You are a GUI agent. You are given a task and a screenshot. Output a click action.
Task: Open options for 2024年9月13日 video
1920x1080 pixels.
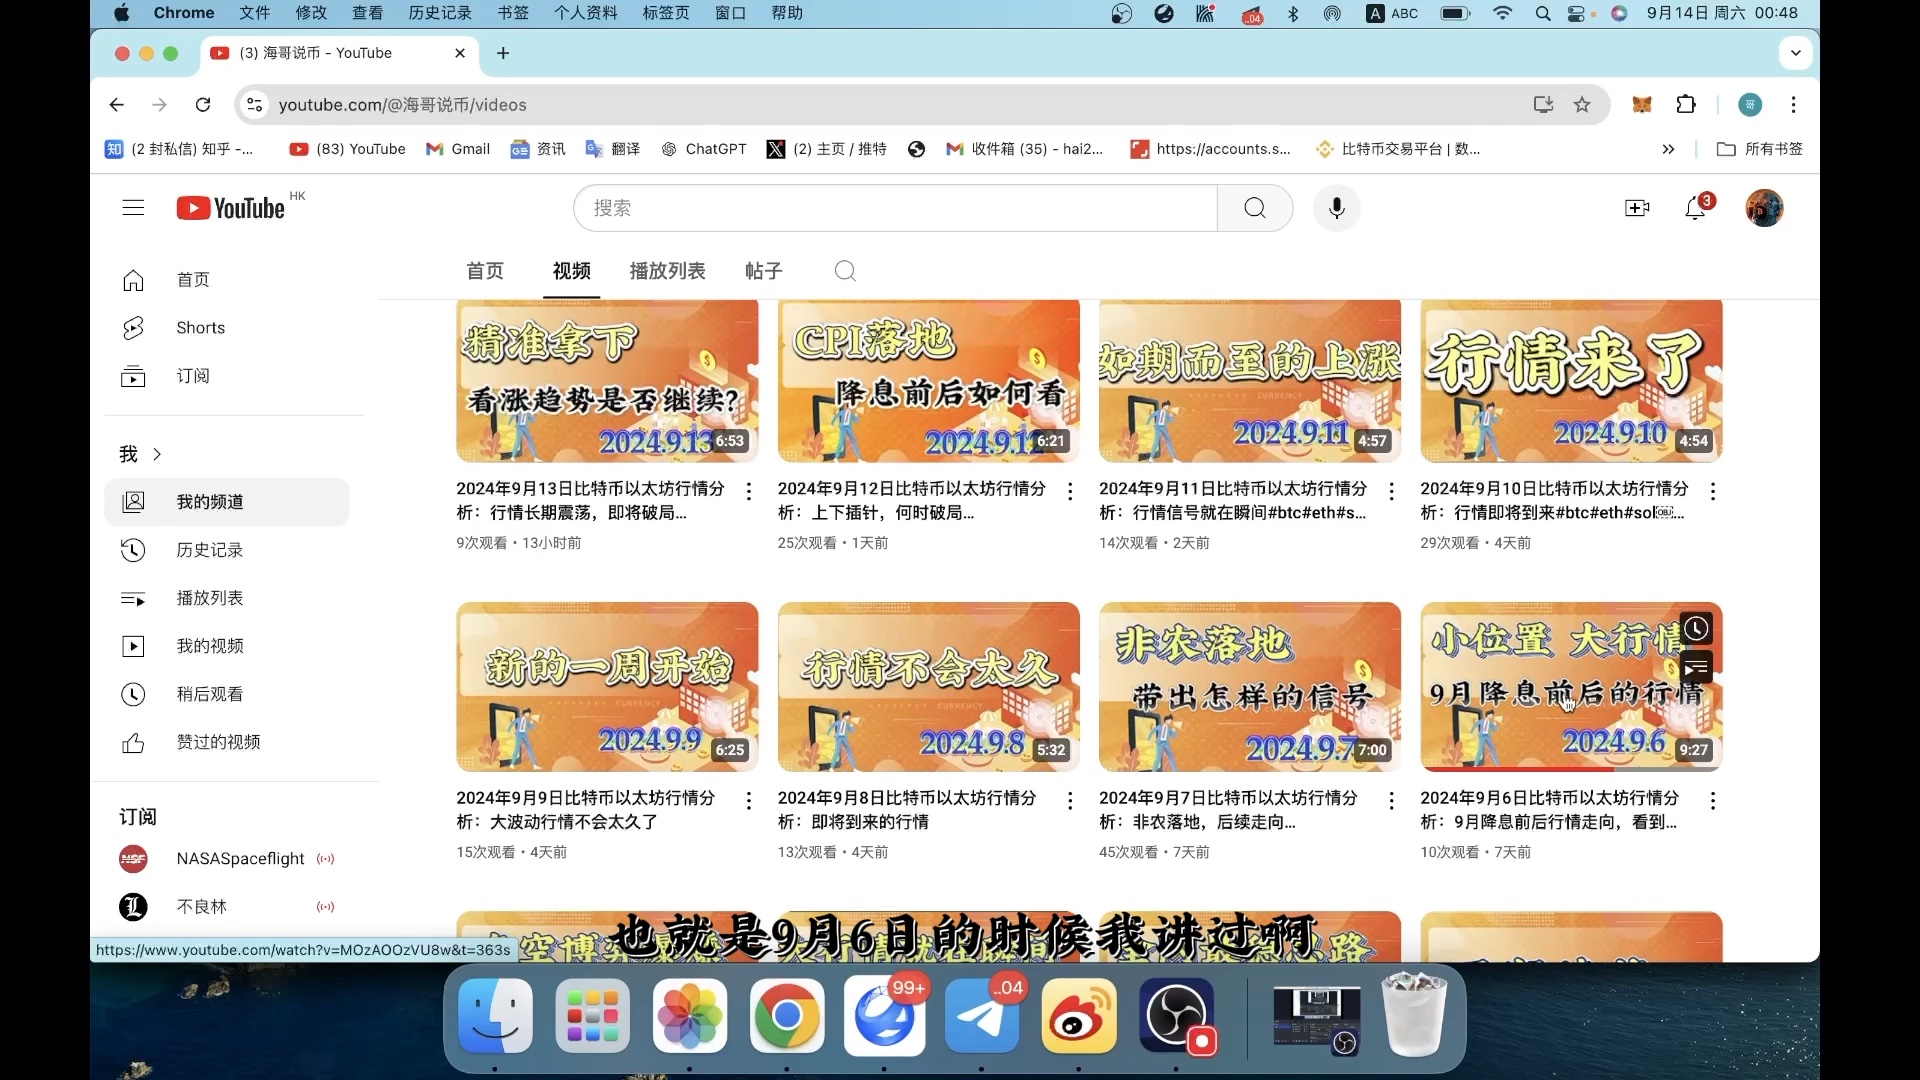point(749,491)
